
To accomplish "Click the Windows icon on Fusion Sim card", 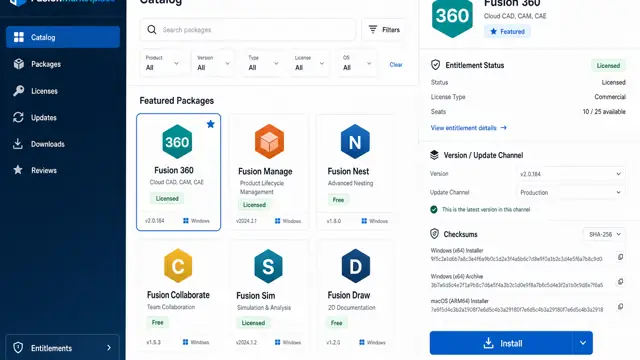I will coord(278,342).
